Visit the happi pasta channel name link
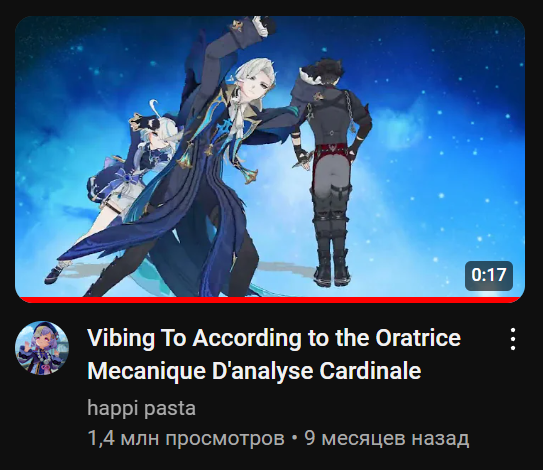 click(141, 408)
